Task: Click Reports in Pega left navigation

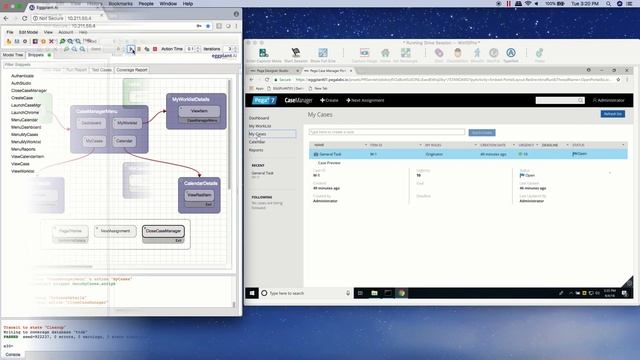Action: pyautogui.click(x=256, y=150)
